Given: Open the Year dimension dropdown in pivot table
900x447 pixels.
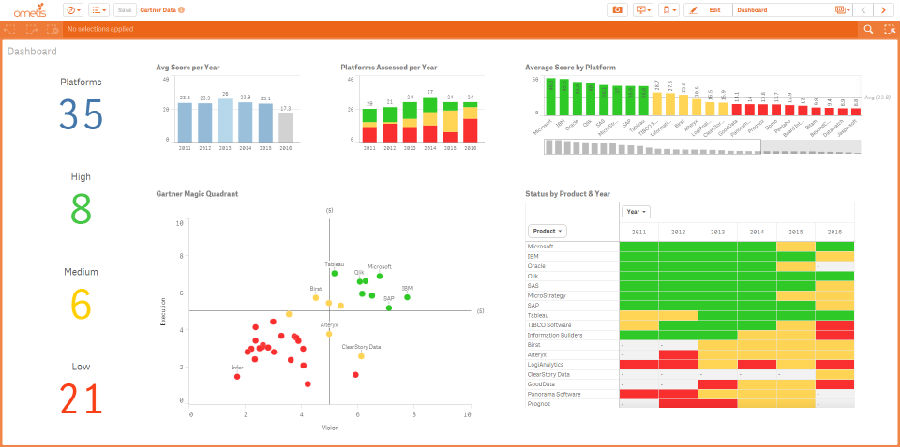Looking at the screenshot, I should [x=636, y=212].
